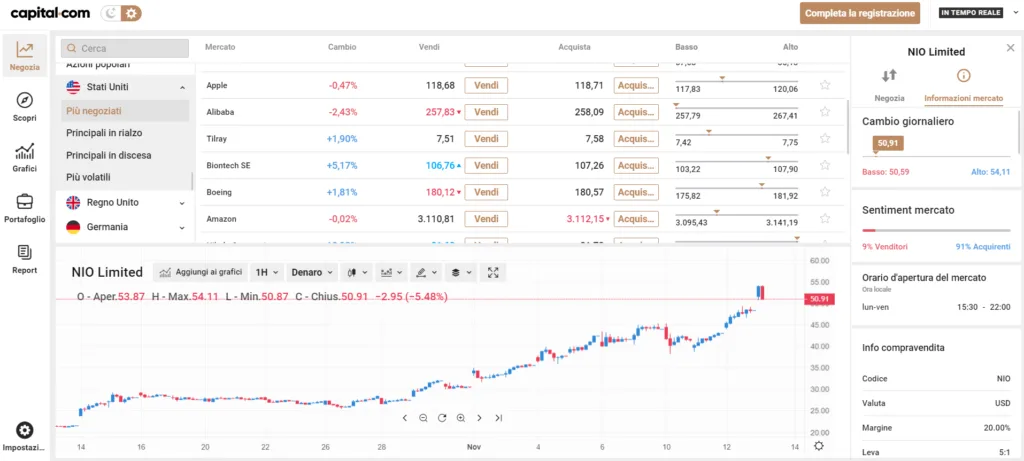Click the market sentiment bar
1024x461 pixels.
point(936,230)
